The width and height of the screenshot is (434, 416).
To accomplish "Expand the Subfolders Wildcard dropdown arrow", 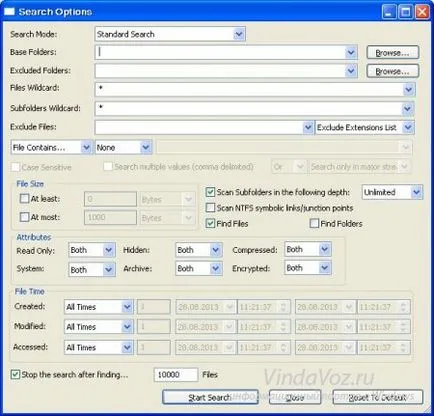I will tap(407, 108).
